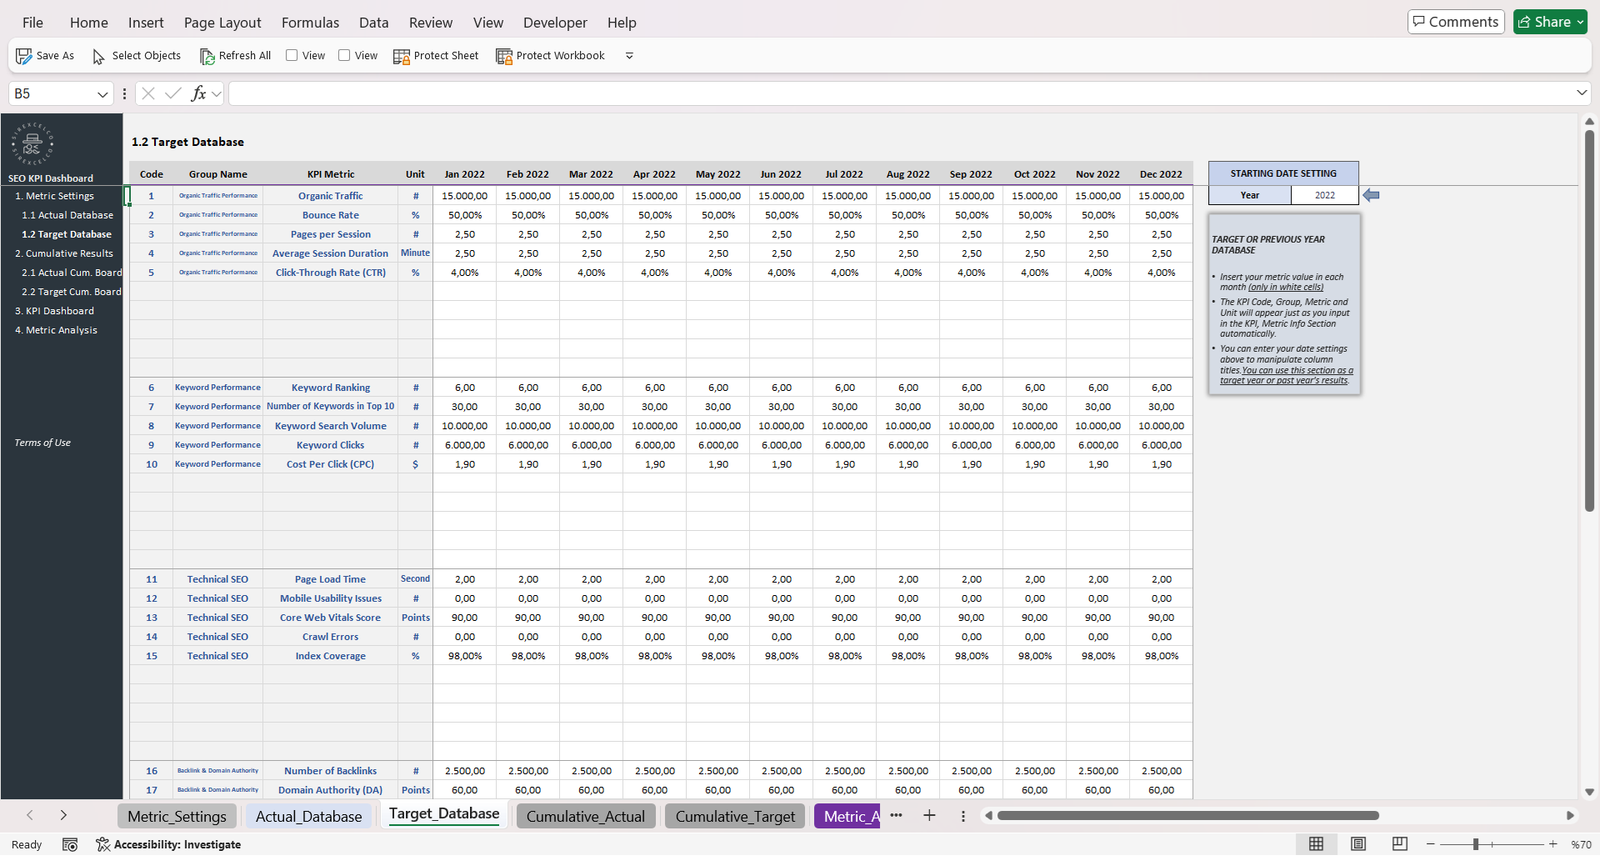Click the Protect Workbook icon
Image resolution: width=1600 pixels, height=856 pixels.
tap(504, 56)
